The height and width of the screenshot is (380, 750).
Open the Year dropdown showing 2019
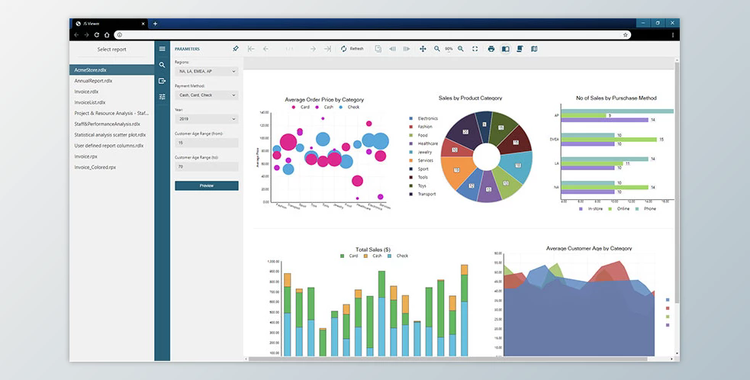pos(207,119)
